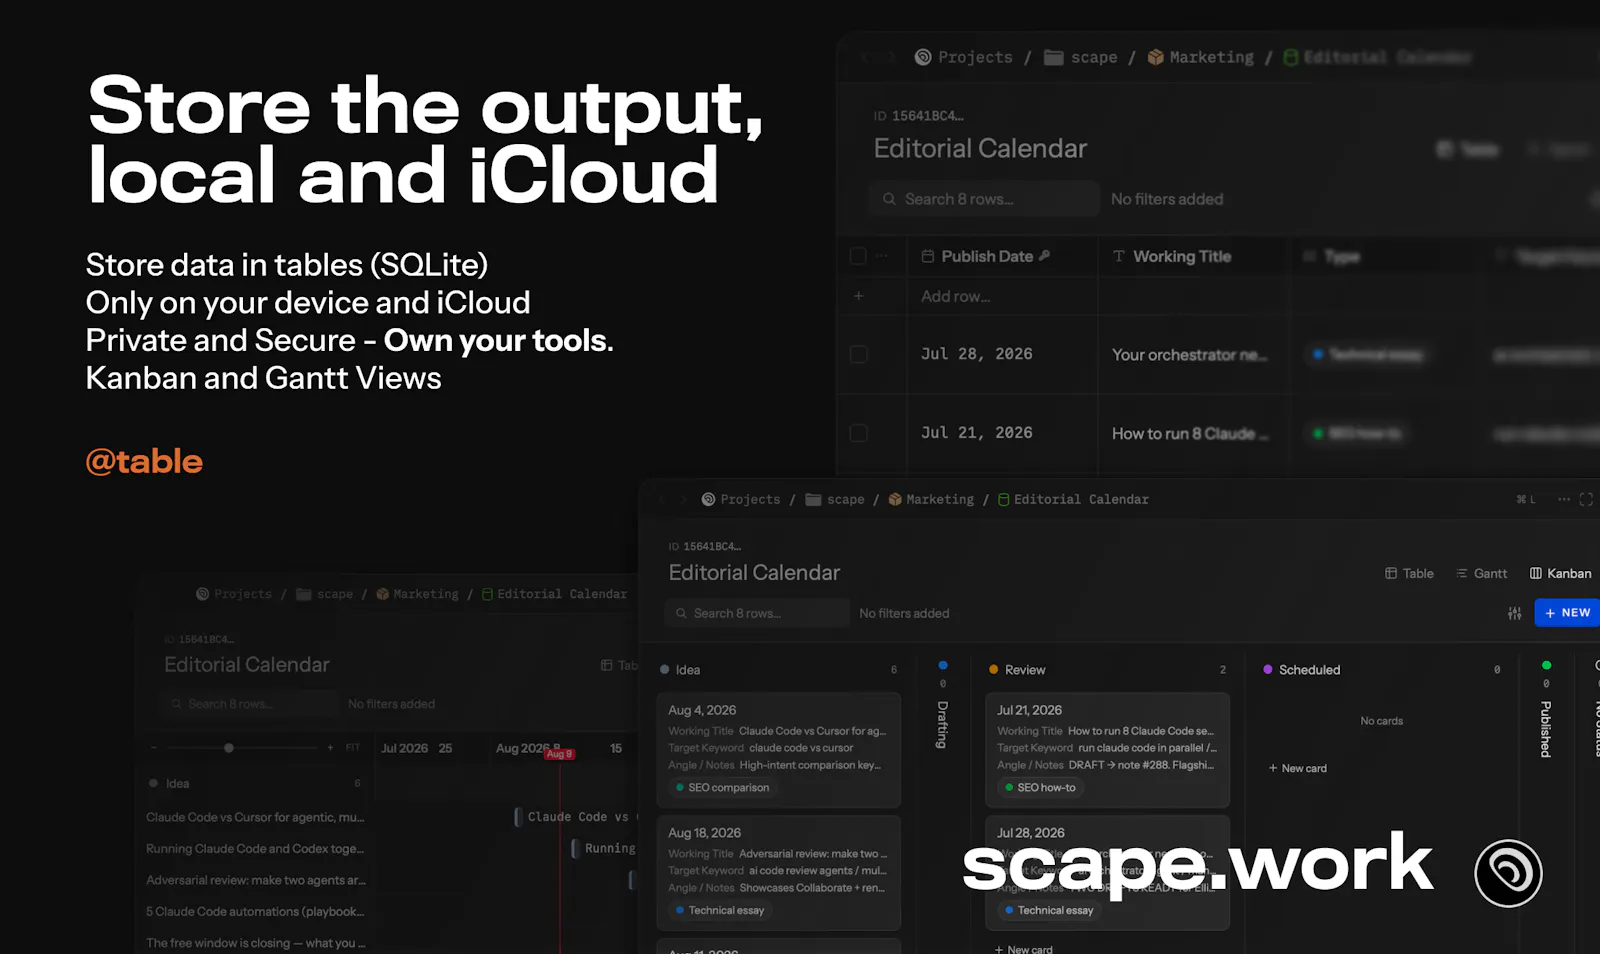The image size is (1600, 954).
Task: Click Projects breadcrumb in Kanban window
Action: (x=750, y=499)
